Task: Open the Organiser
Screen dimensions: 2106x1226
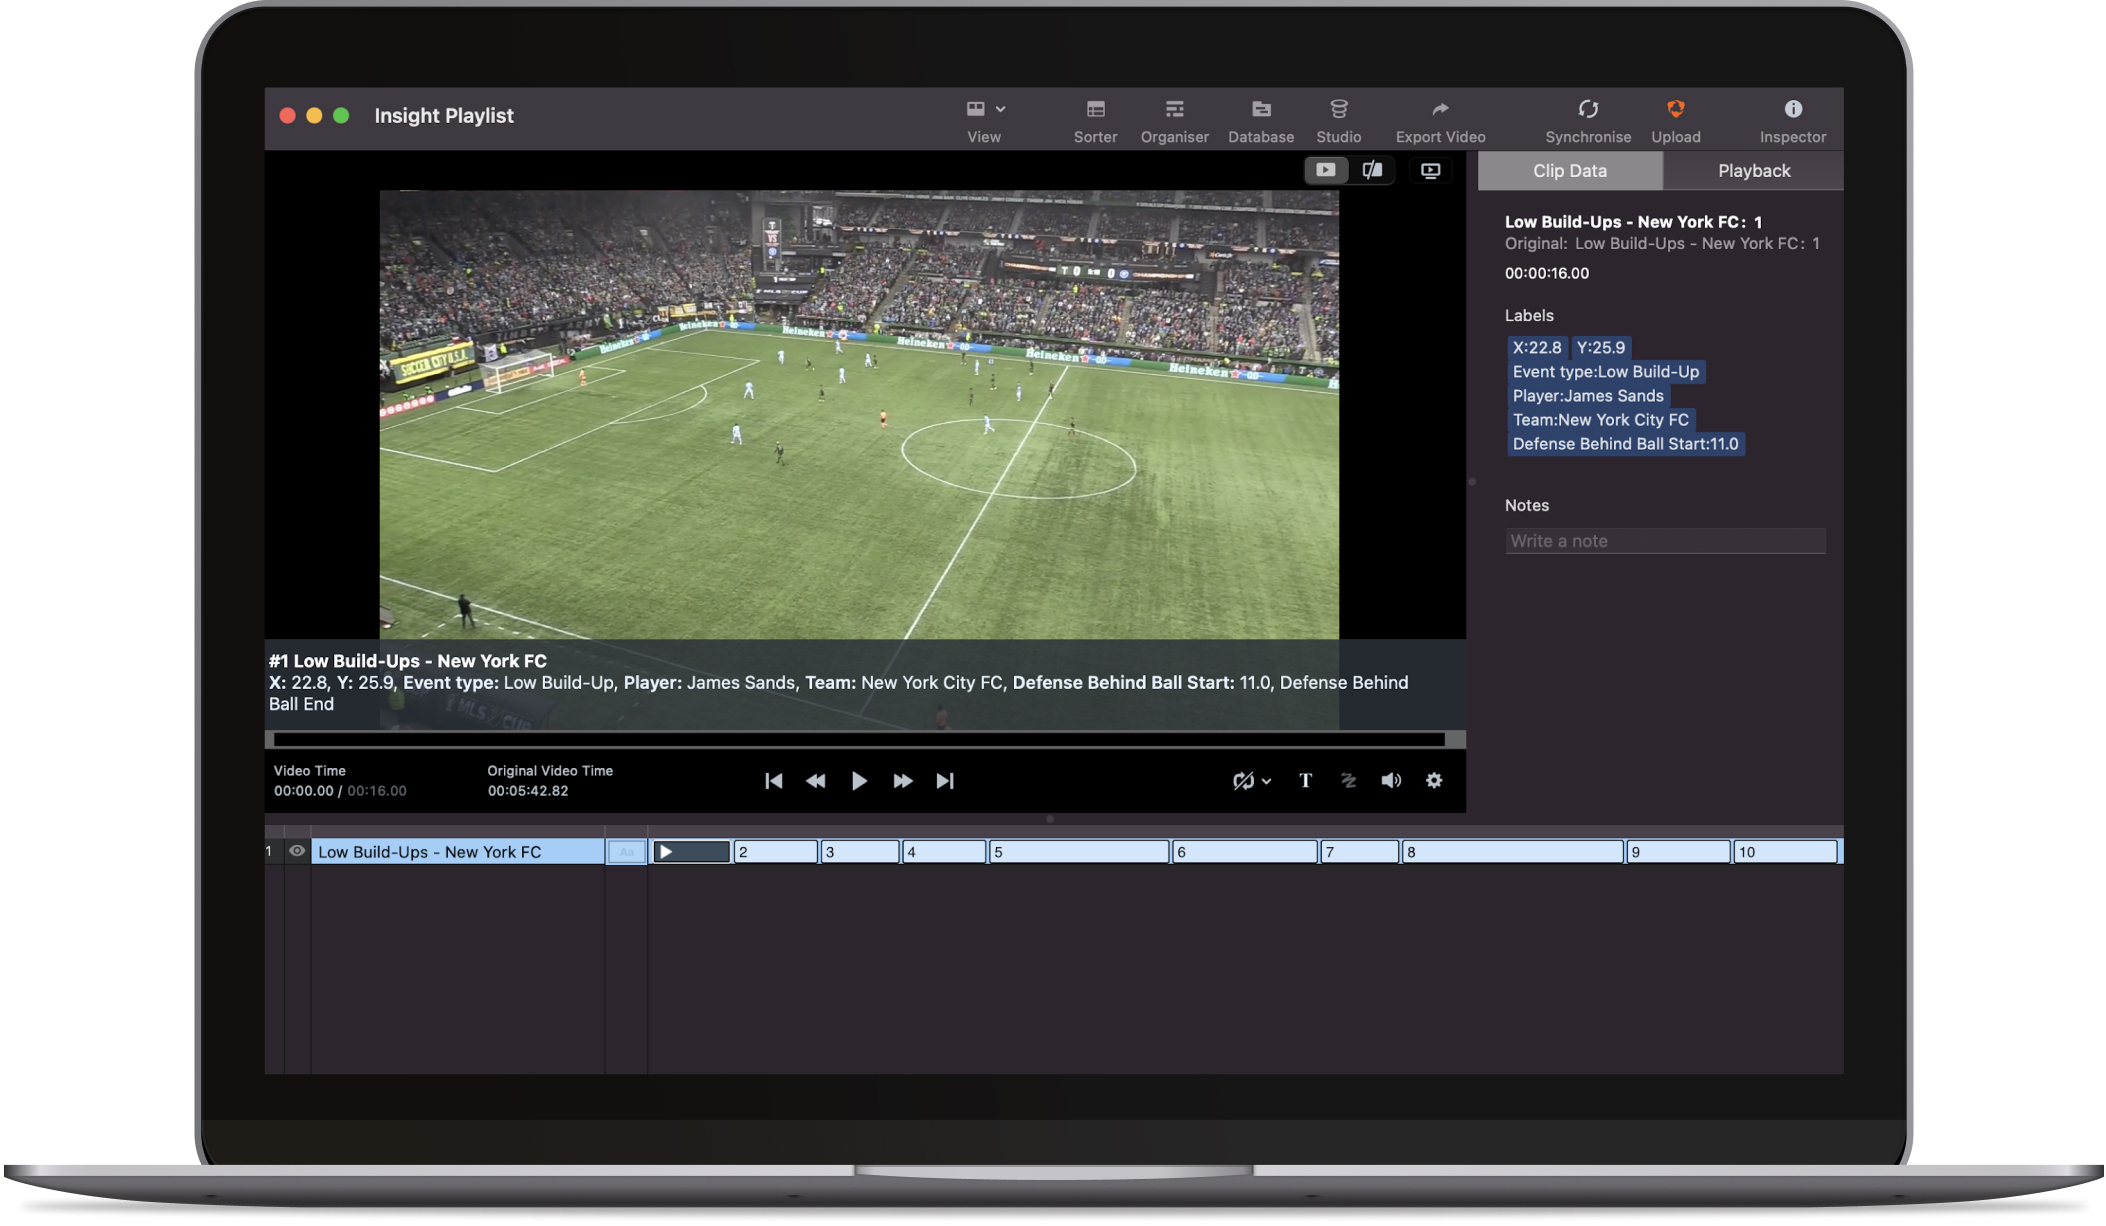Action: pyautogui.click(x=1175, y=120)
